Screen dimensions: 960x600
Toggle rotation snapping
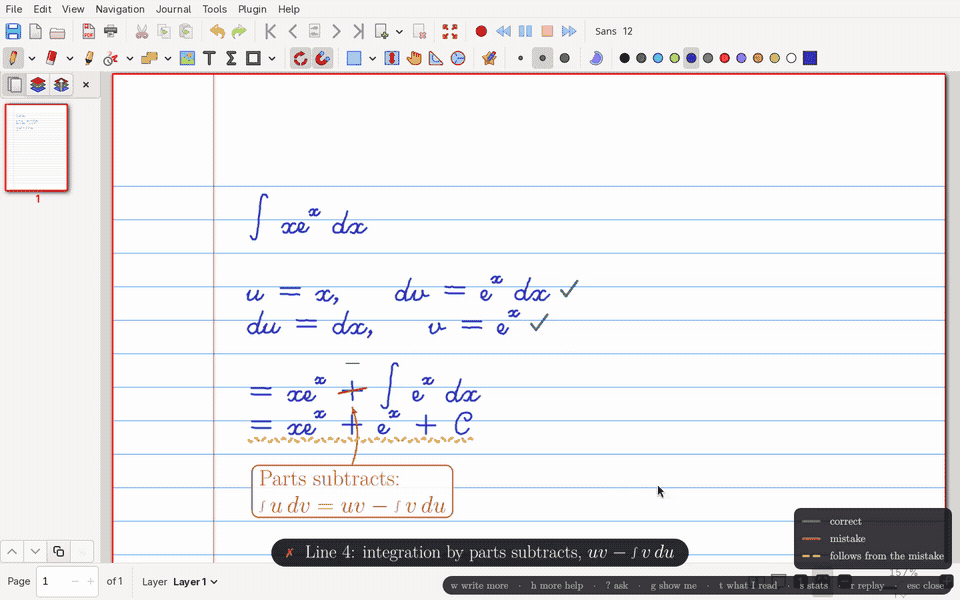300,58
